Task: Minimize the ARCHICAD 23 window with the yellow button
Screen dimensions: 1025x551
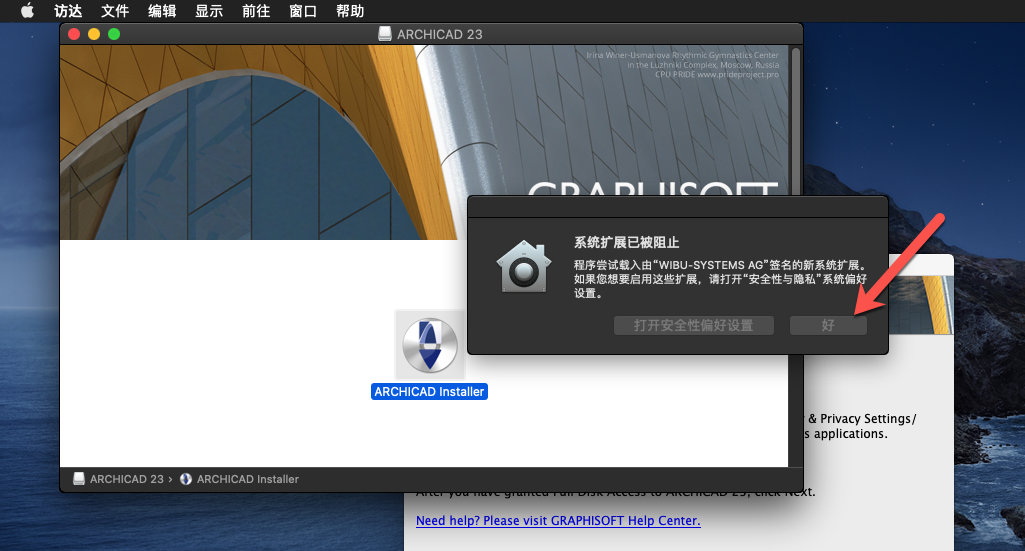Action: tap(94, 34)
